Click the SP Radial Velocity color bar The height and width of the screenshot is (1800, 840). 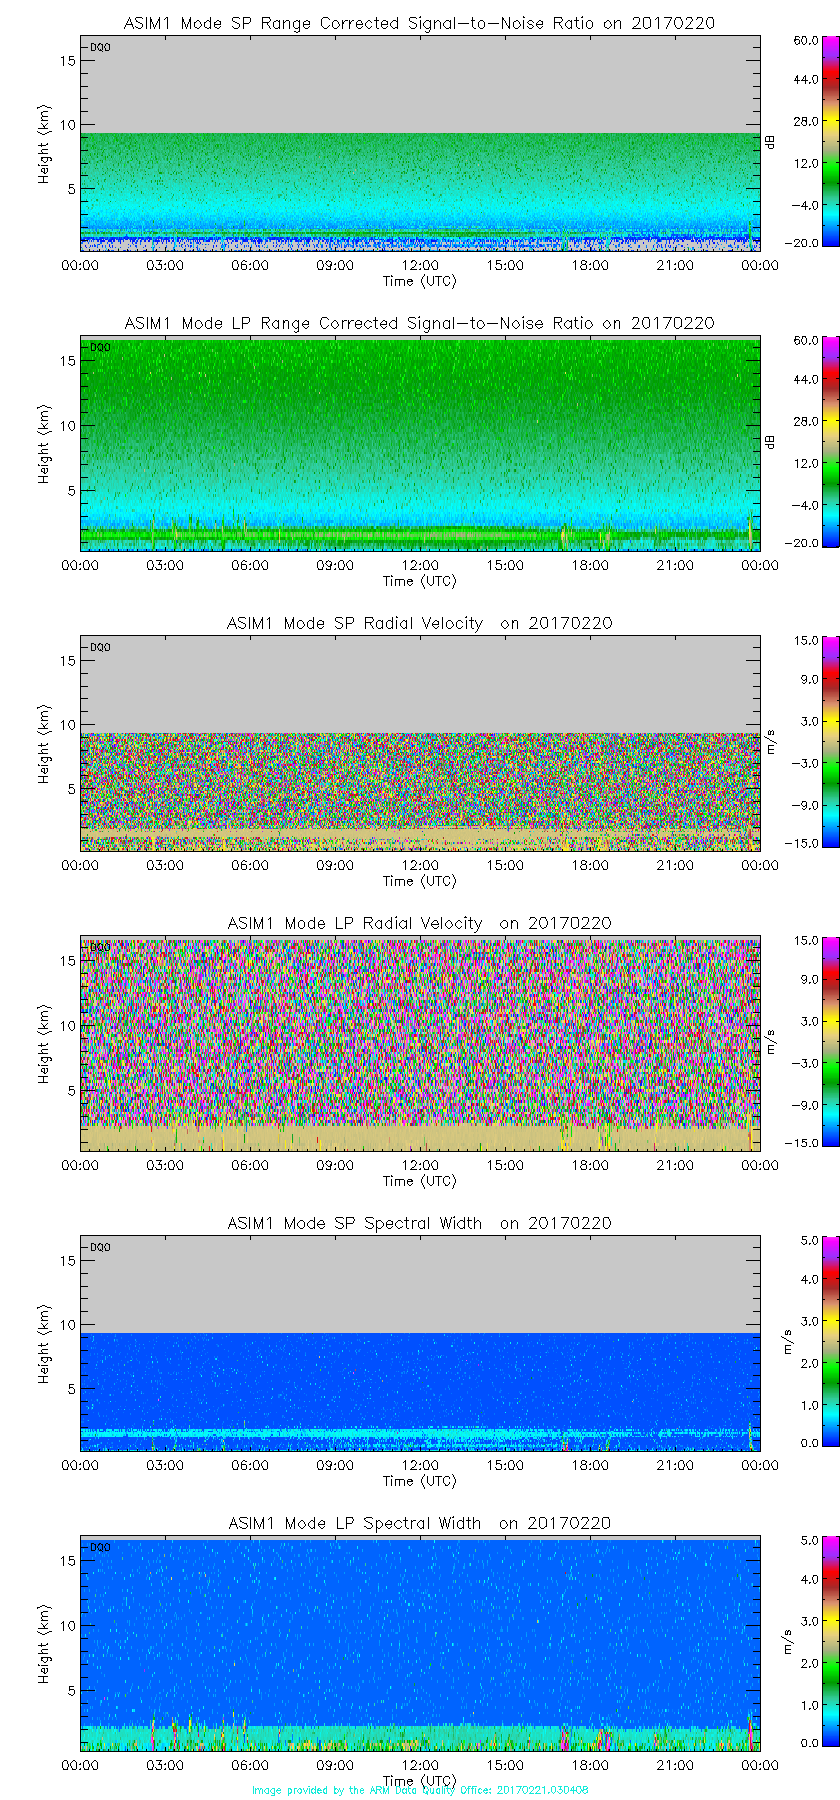[804, 741]
